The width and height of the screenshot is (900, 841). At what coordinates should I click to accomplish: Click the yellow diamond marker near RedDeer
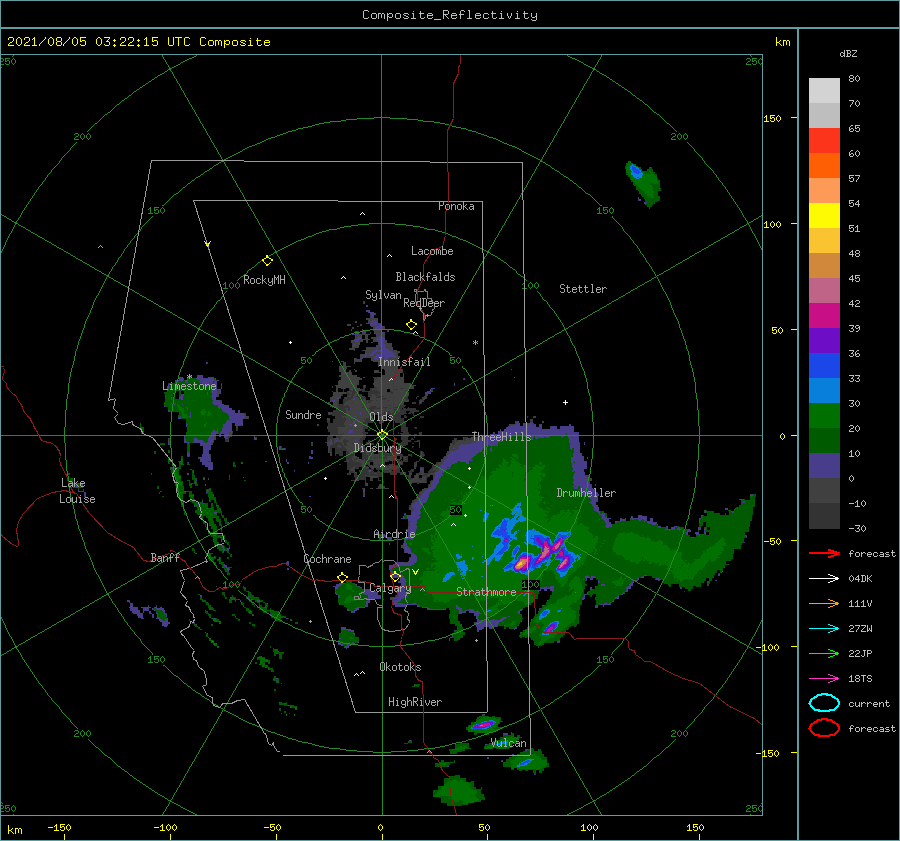click(412, 325)
